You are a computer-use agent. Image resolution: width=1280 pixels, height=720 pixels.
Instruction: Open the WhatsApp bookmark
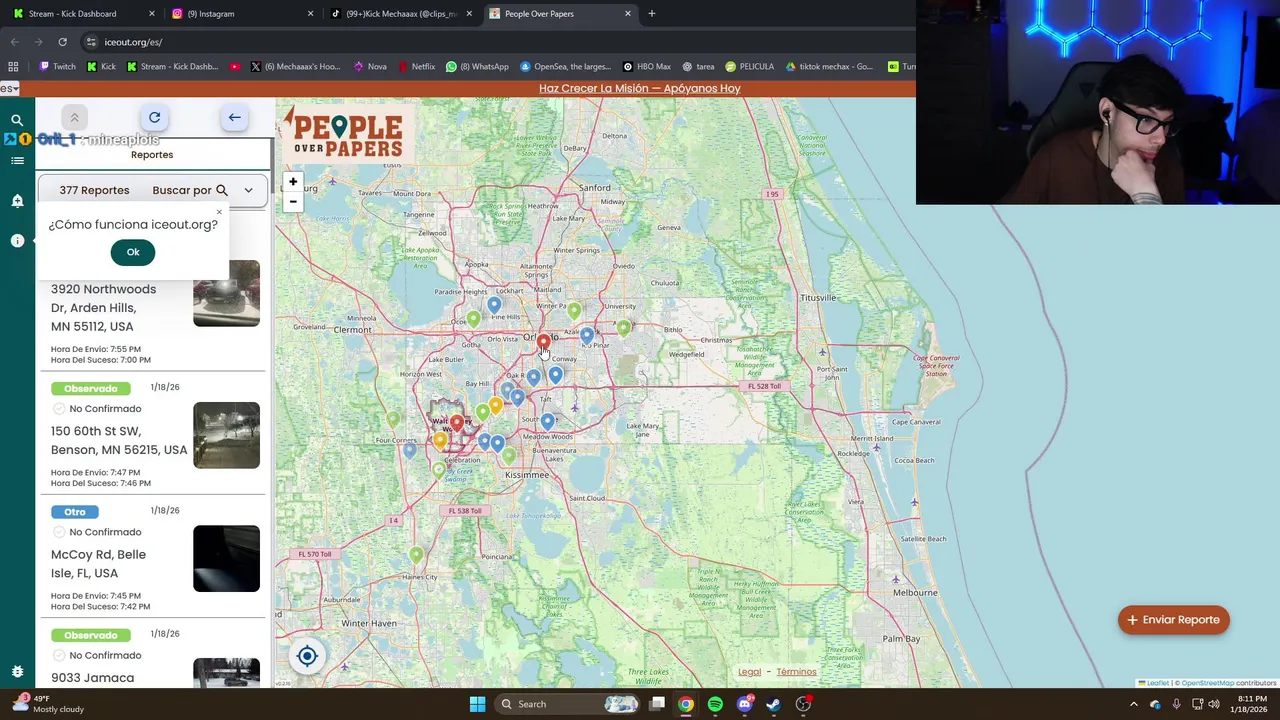coord(477,67)
